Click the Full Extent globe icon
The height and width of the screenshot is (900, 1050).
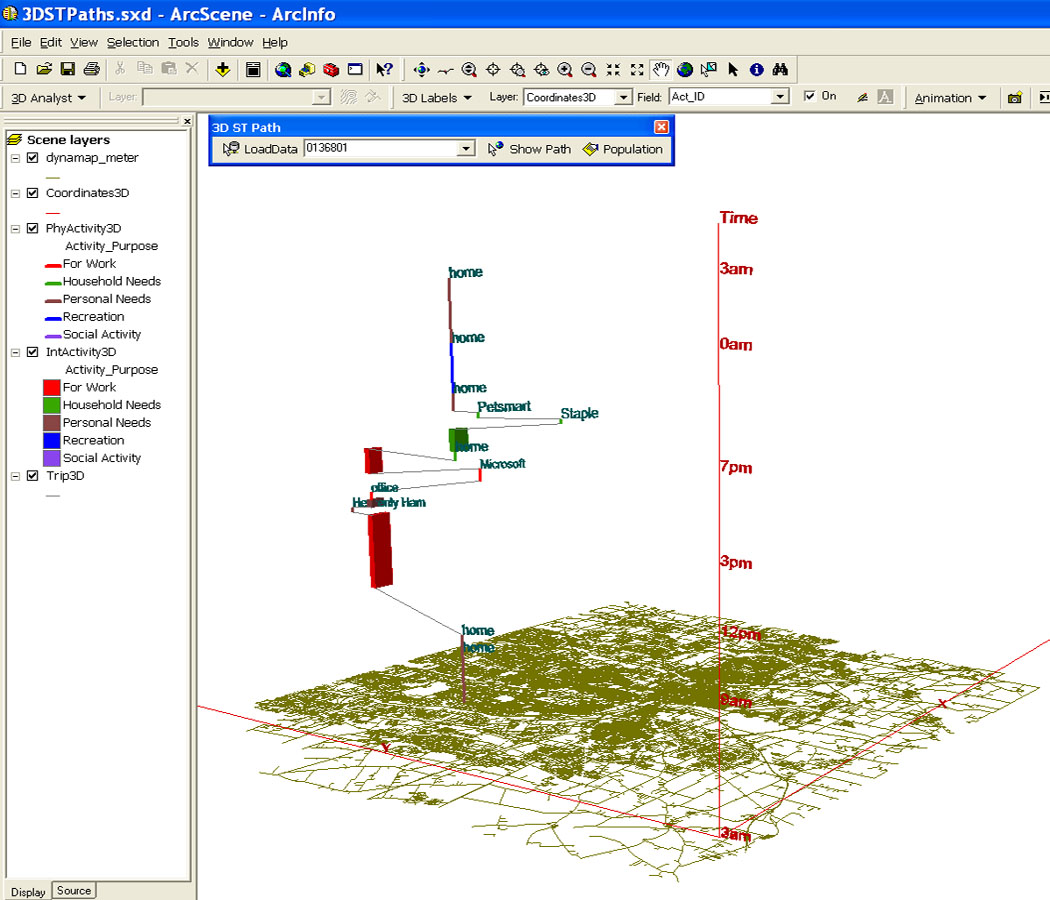point(685,69)
